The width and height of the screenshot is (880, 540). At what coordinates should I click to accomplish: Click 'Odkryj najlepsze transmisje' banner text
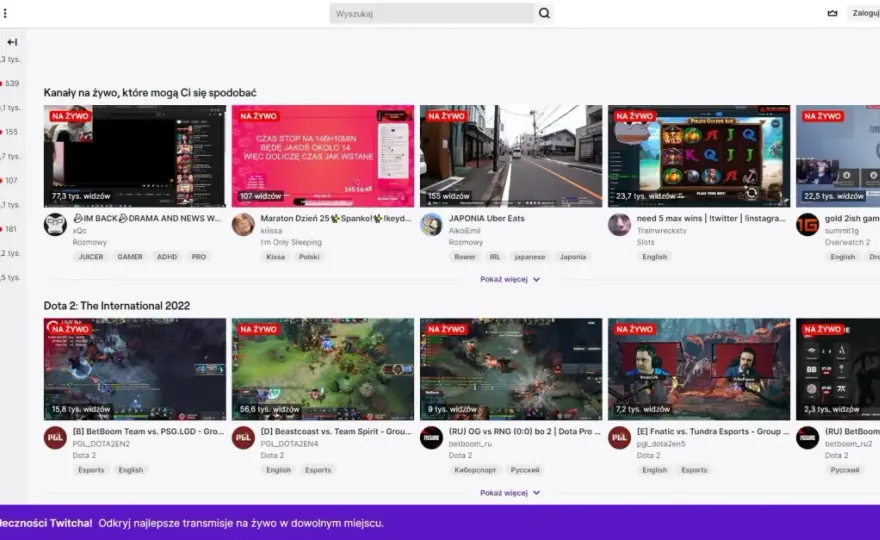241,523
